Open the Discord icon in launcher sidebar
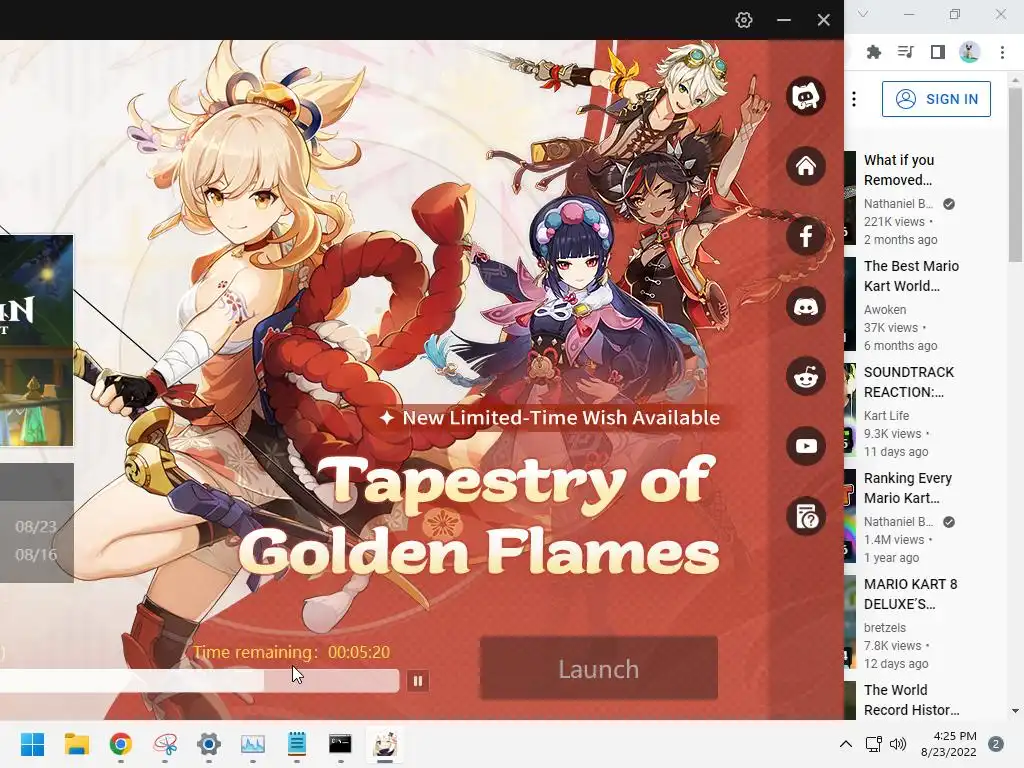 pyautogui.click(x=806, y=306)
